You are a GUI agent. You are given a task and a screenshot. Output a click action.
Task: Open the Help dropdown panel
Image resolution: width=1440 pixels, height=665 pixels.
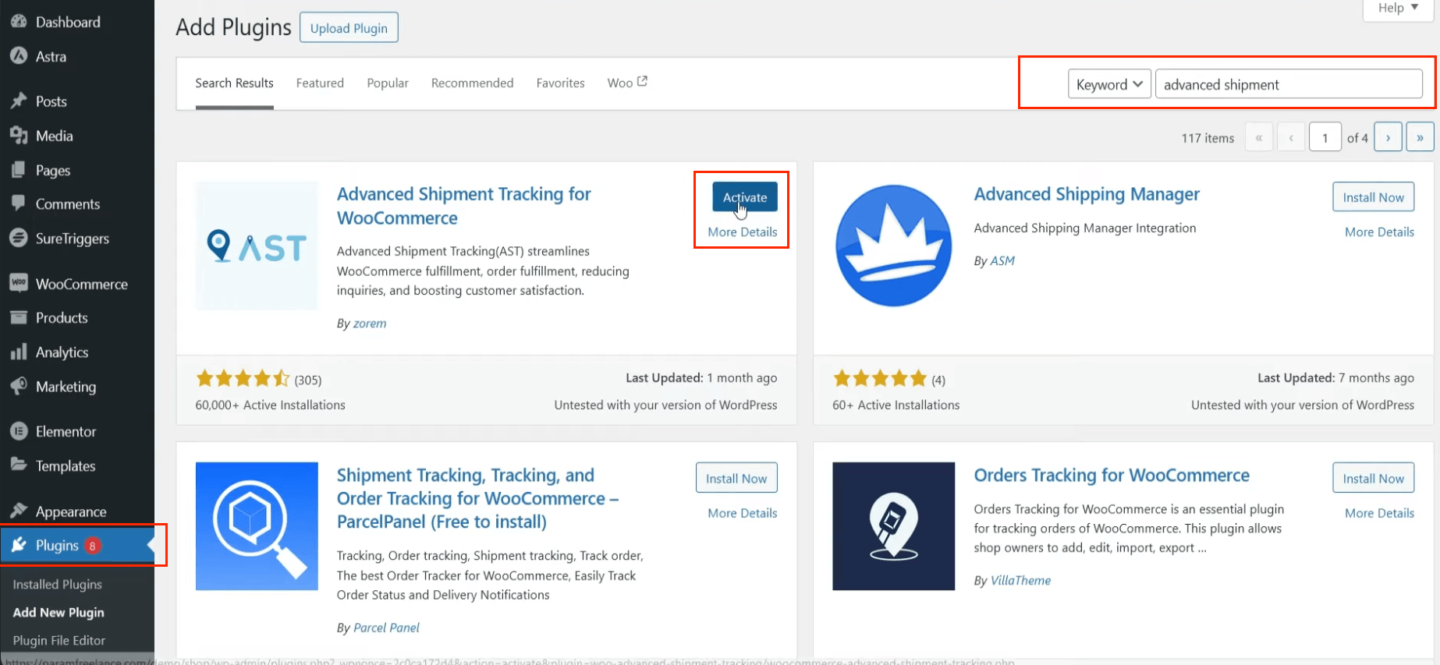pos(1397,8)
